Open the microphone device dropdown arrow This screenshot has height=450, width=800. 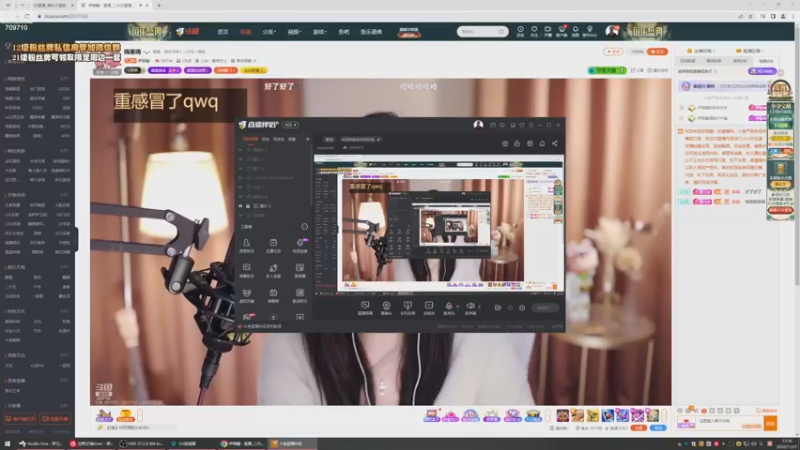click(457, 307)
